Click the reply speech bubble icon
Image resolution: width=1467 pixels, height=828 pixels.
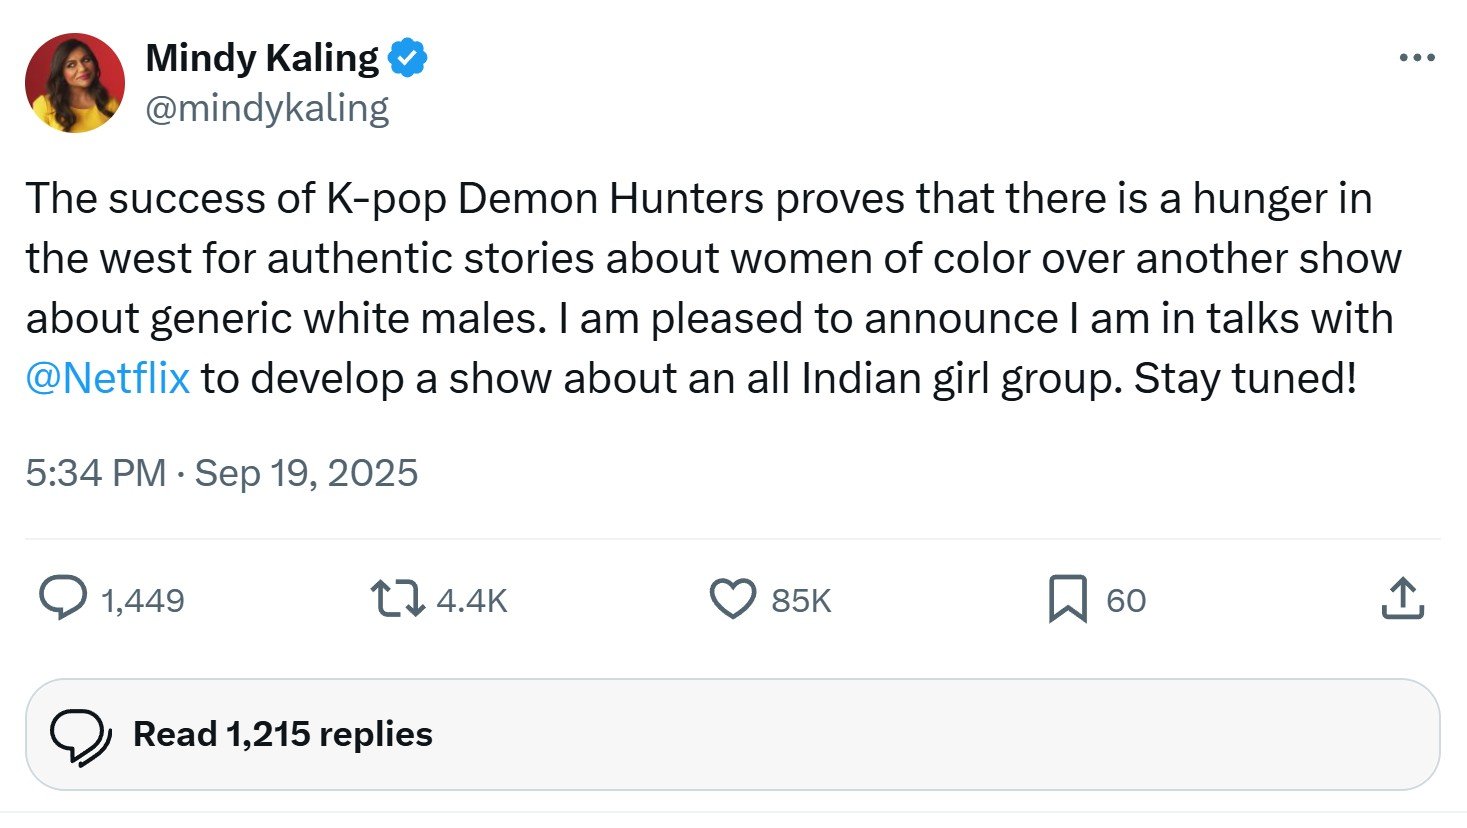coord(63,598)
